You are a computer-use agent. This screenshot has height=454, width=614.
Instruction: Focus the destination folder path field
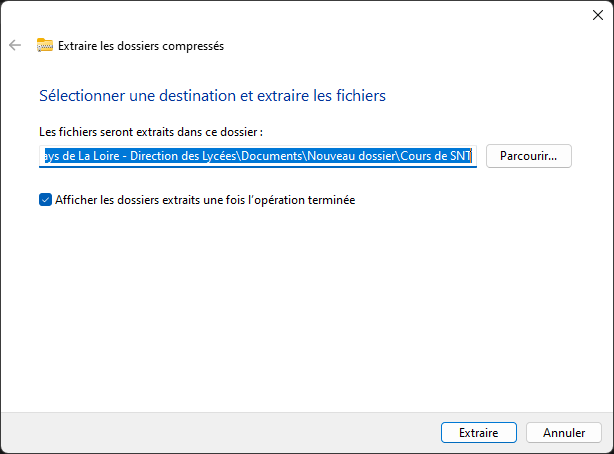(x=257, y=156)
